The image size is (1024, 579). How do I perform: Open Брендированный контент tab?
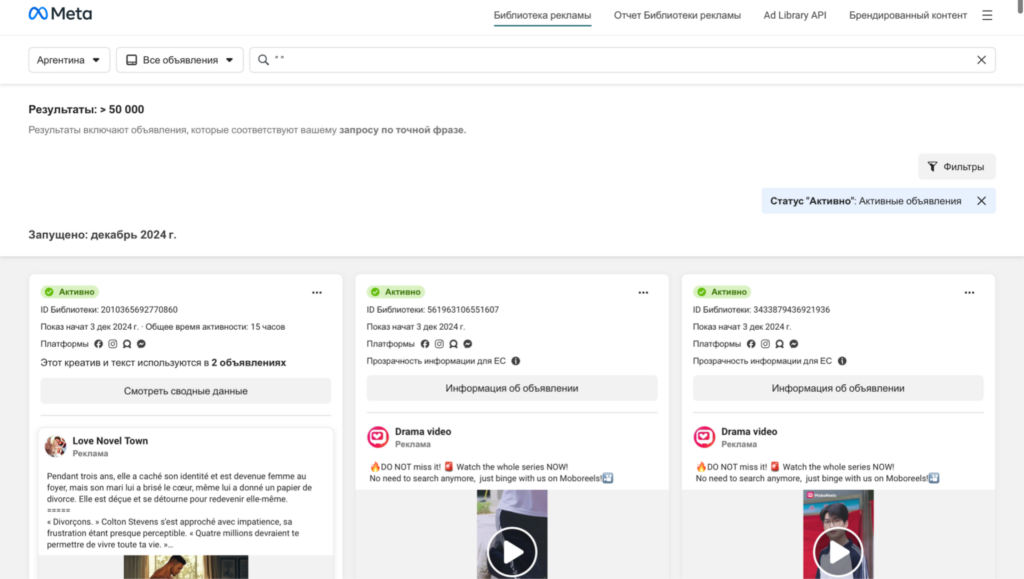908,15
